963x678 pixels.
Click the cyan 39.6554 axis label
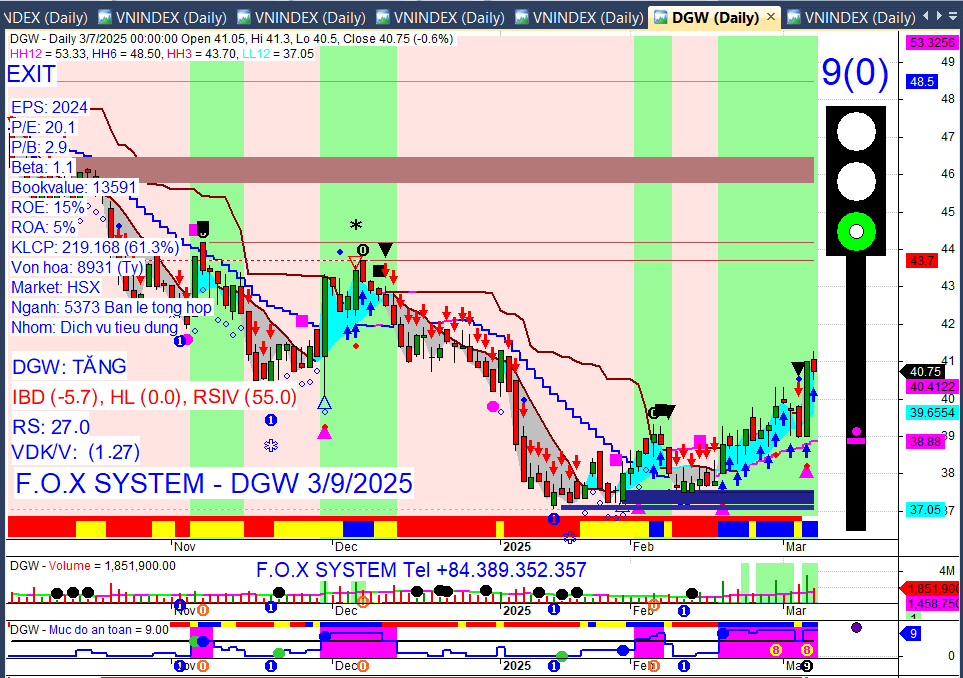[932, 413]
